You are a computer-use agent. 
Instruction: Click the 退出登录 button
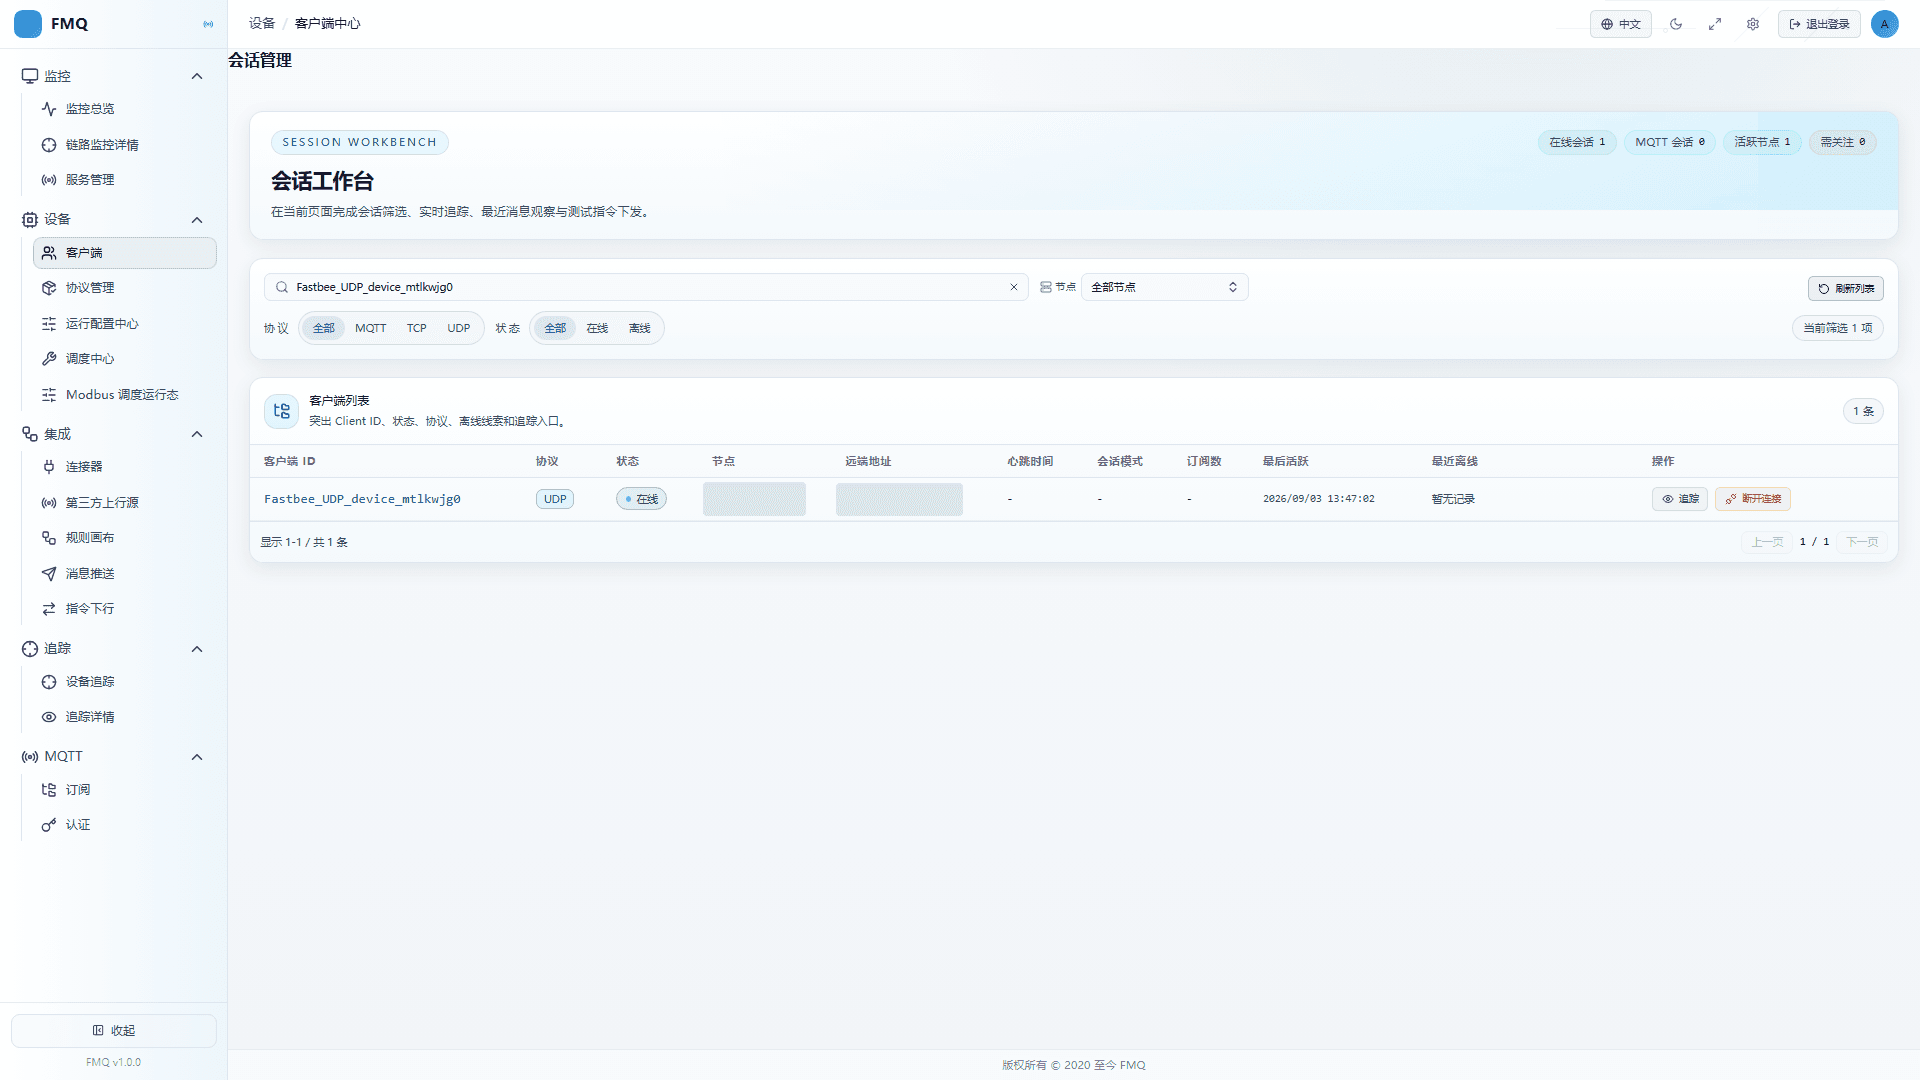[1819, 24]
